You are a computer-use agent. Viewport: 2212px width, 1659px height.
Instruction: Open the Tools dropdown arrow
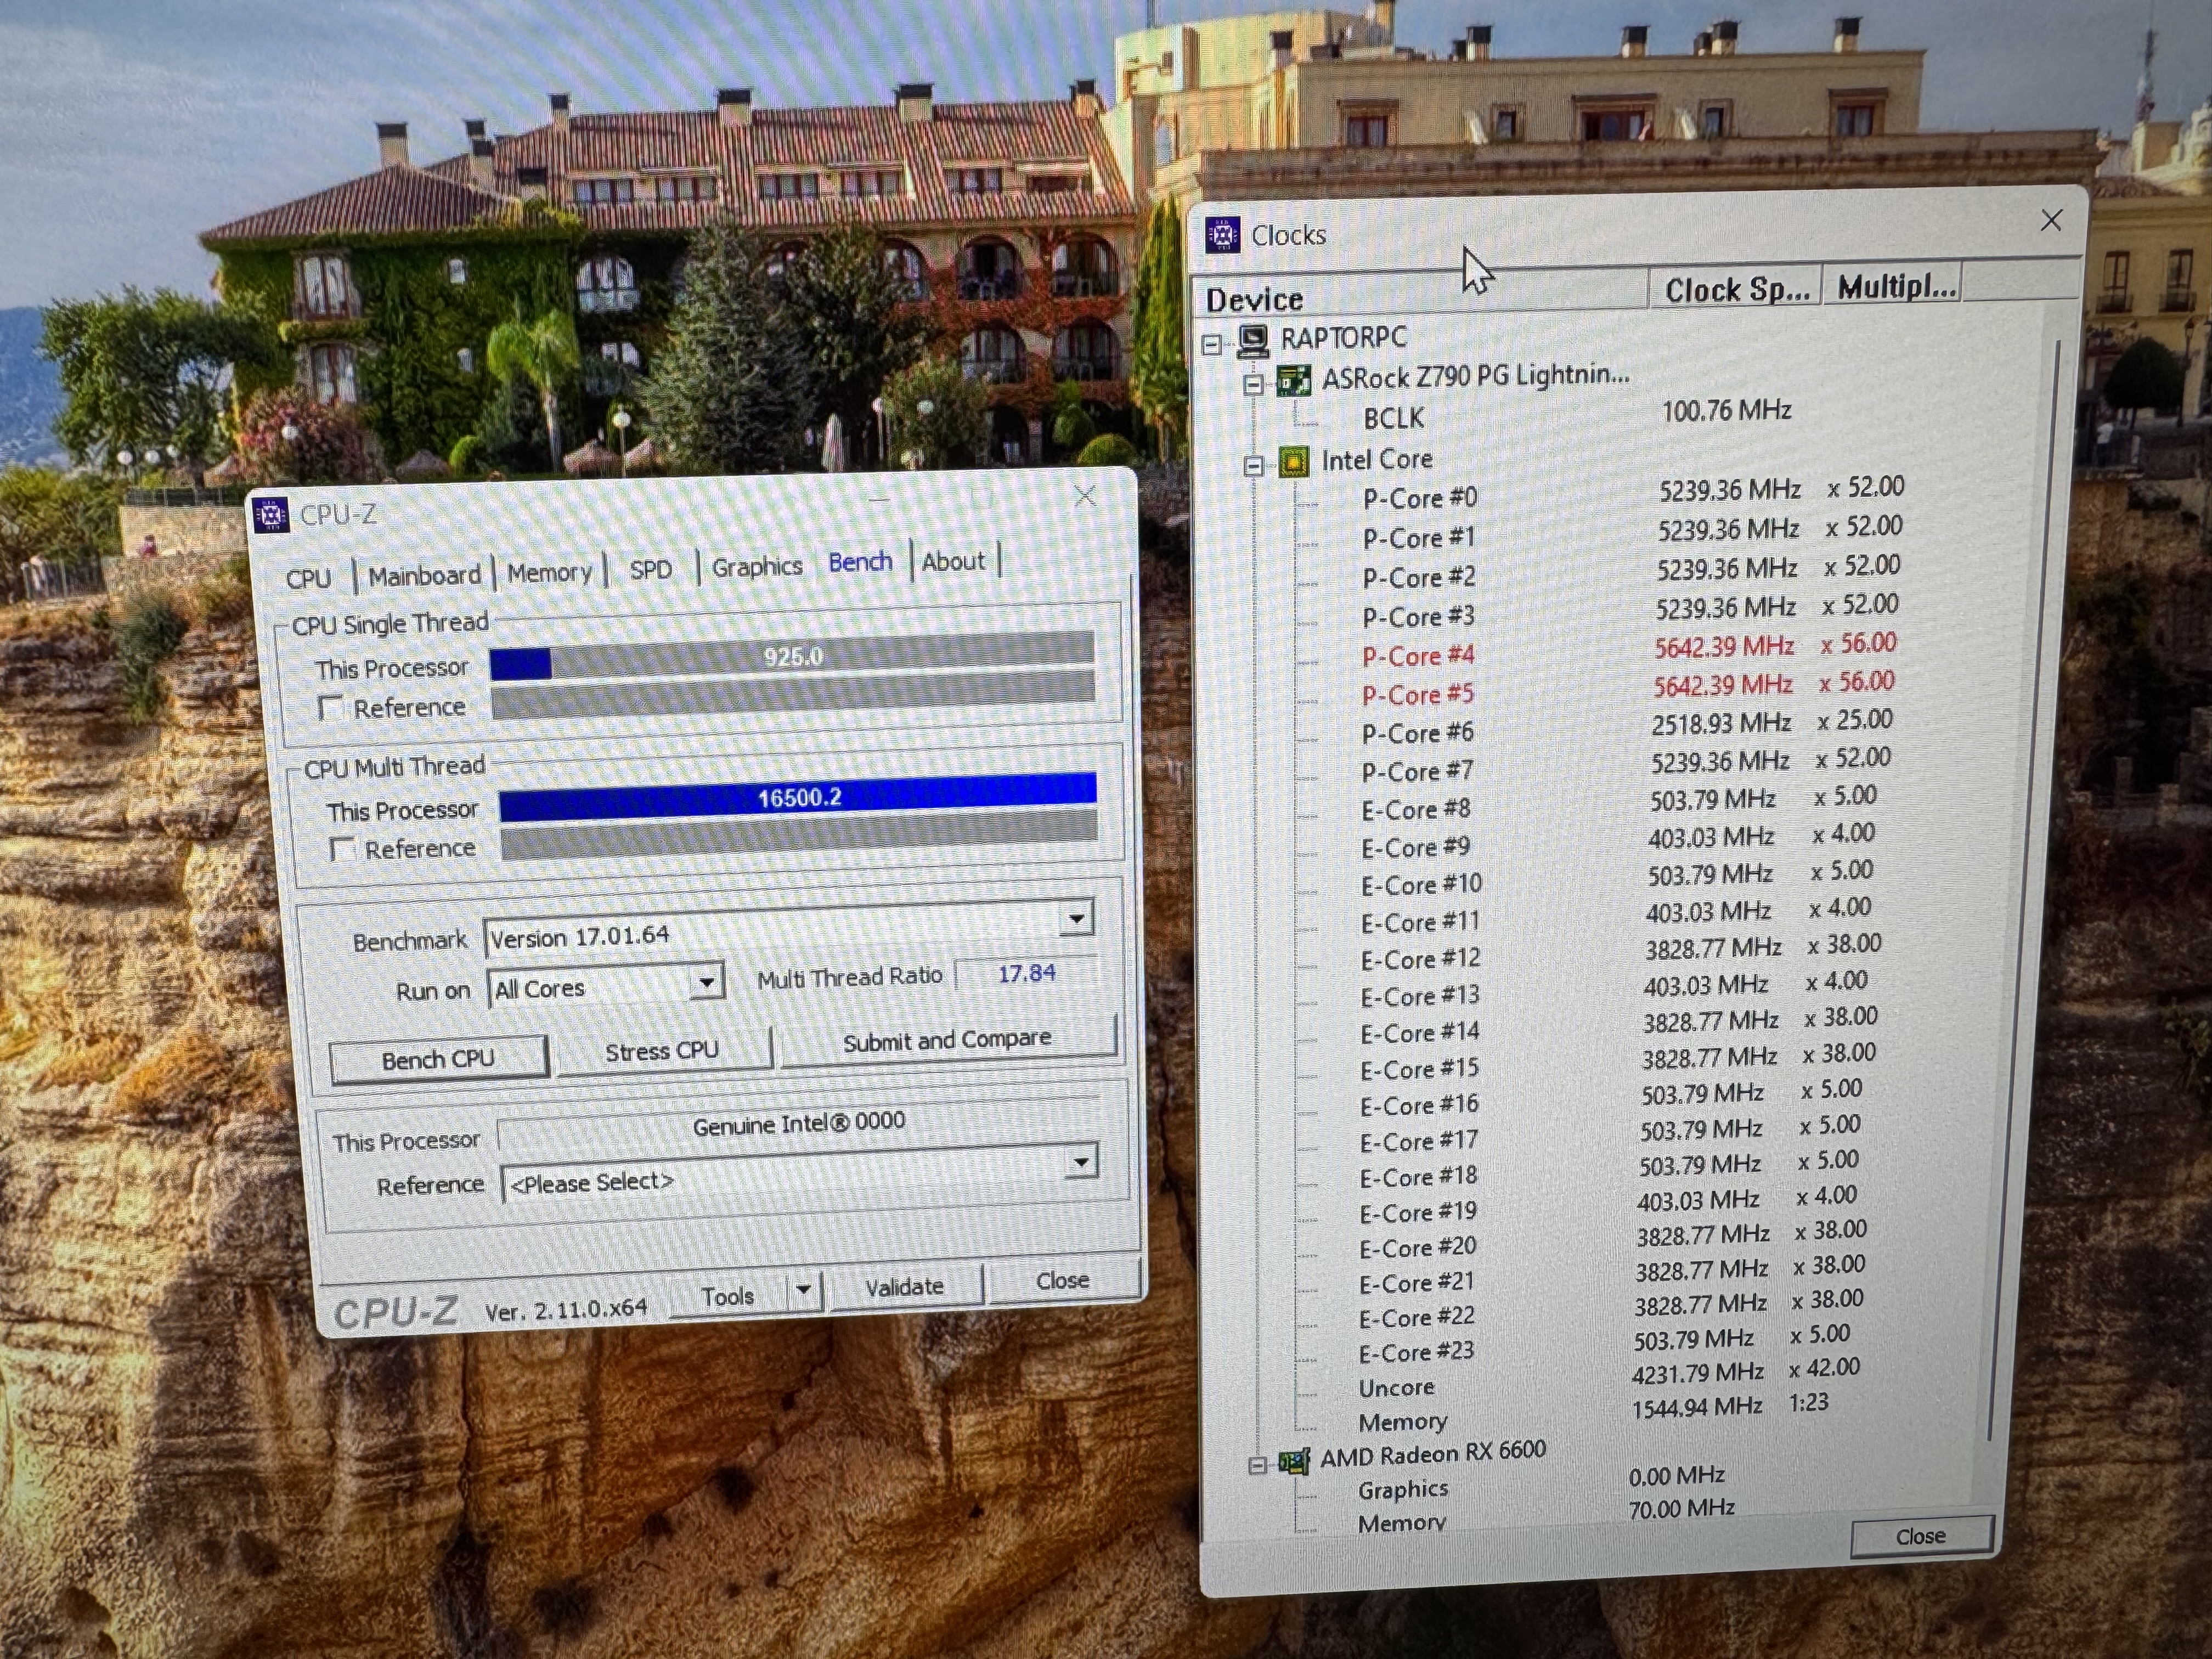coord(803,1290)
